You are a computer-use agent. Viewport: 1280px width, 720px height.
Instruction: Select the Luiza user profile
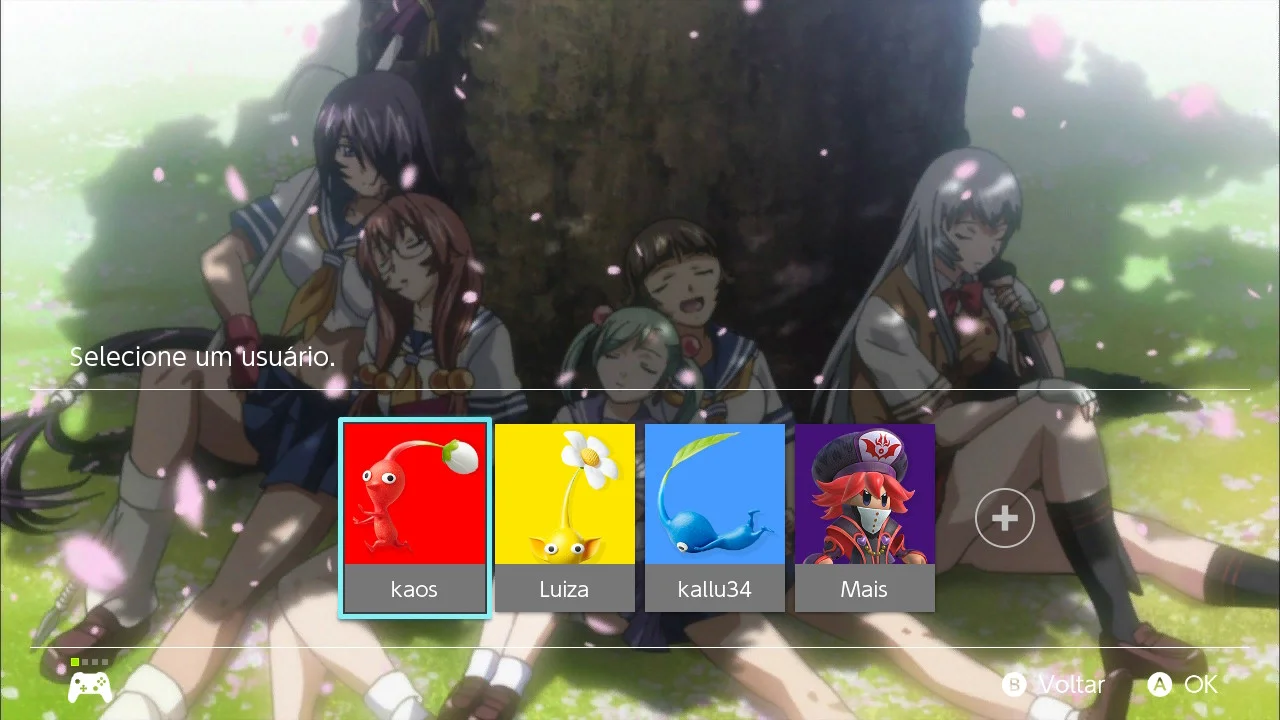[x=565, y=518]
